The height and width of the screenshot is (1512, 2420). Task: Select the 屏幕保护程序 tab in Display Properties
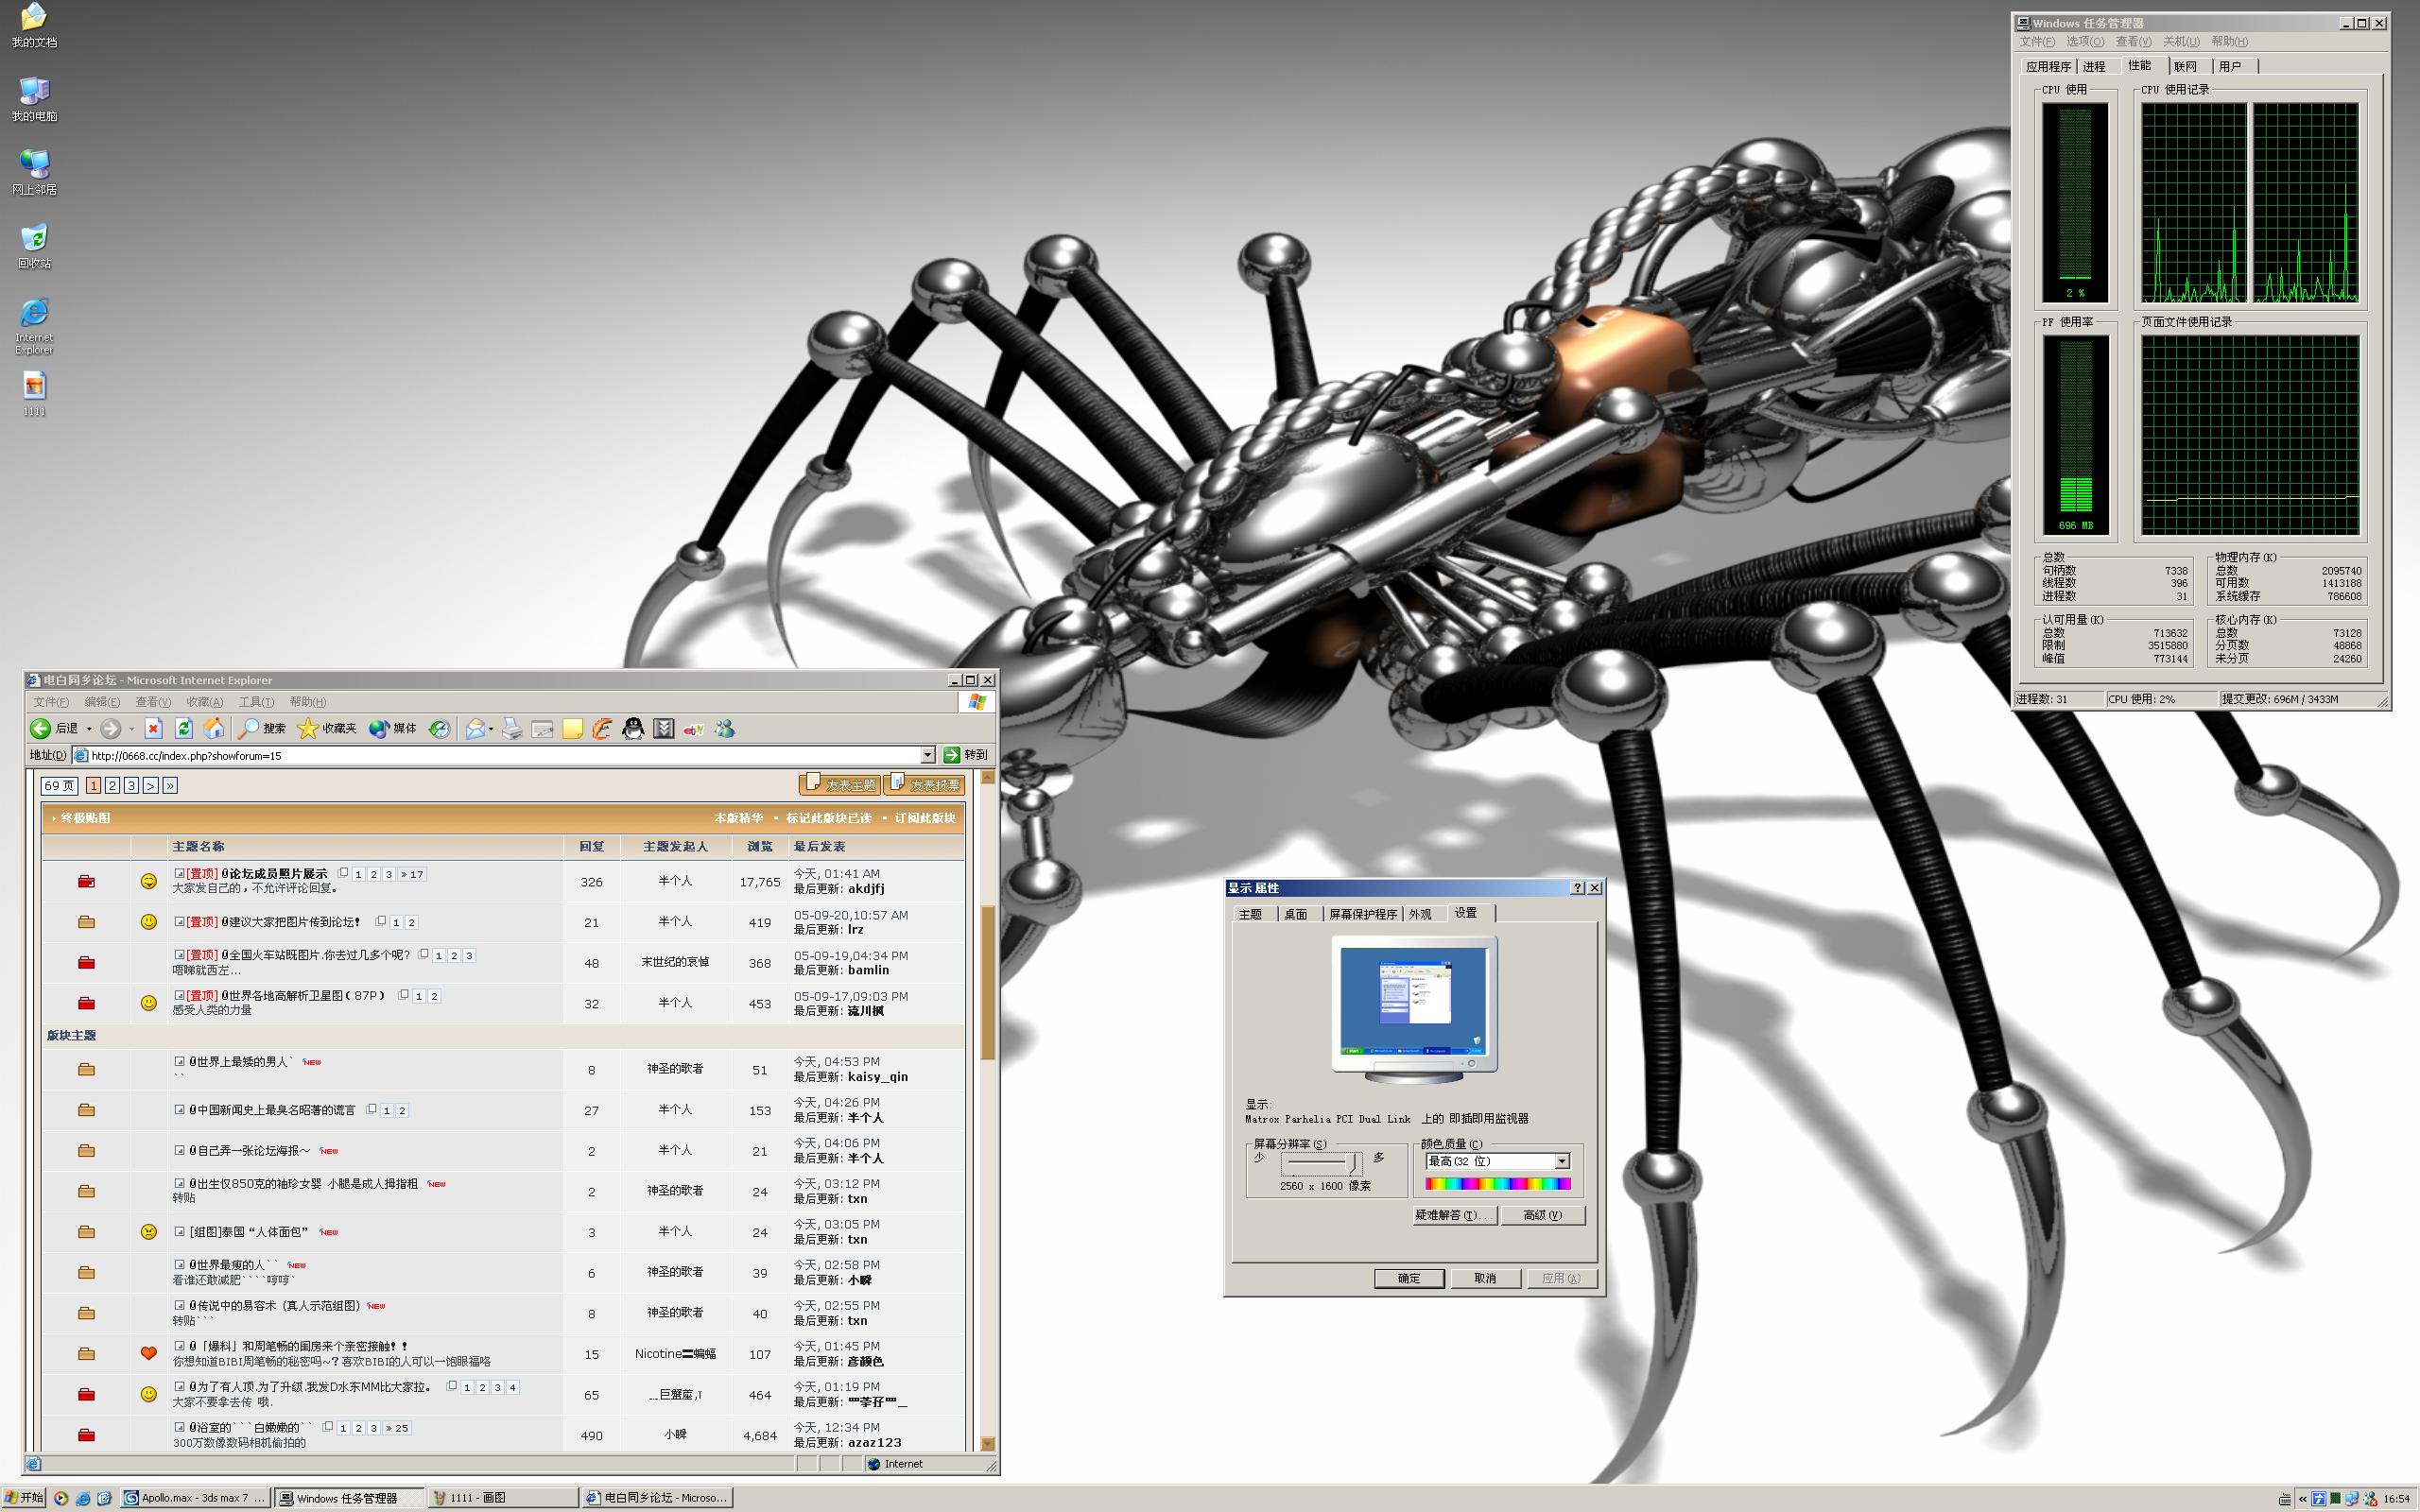tap(1362, 914)
